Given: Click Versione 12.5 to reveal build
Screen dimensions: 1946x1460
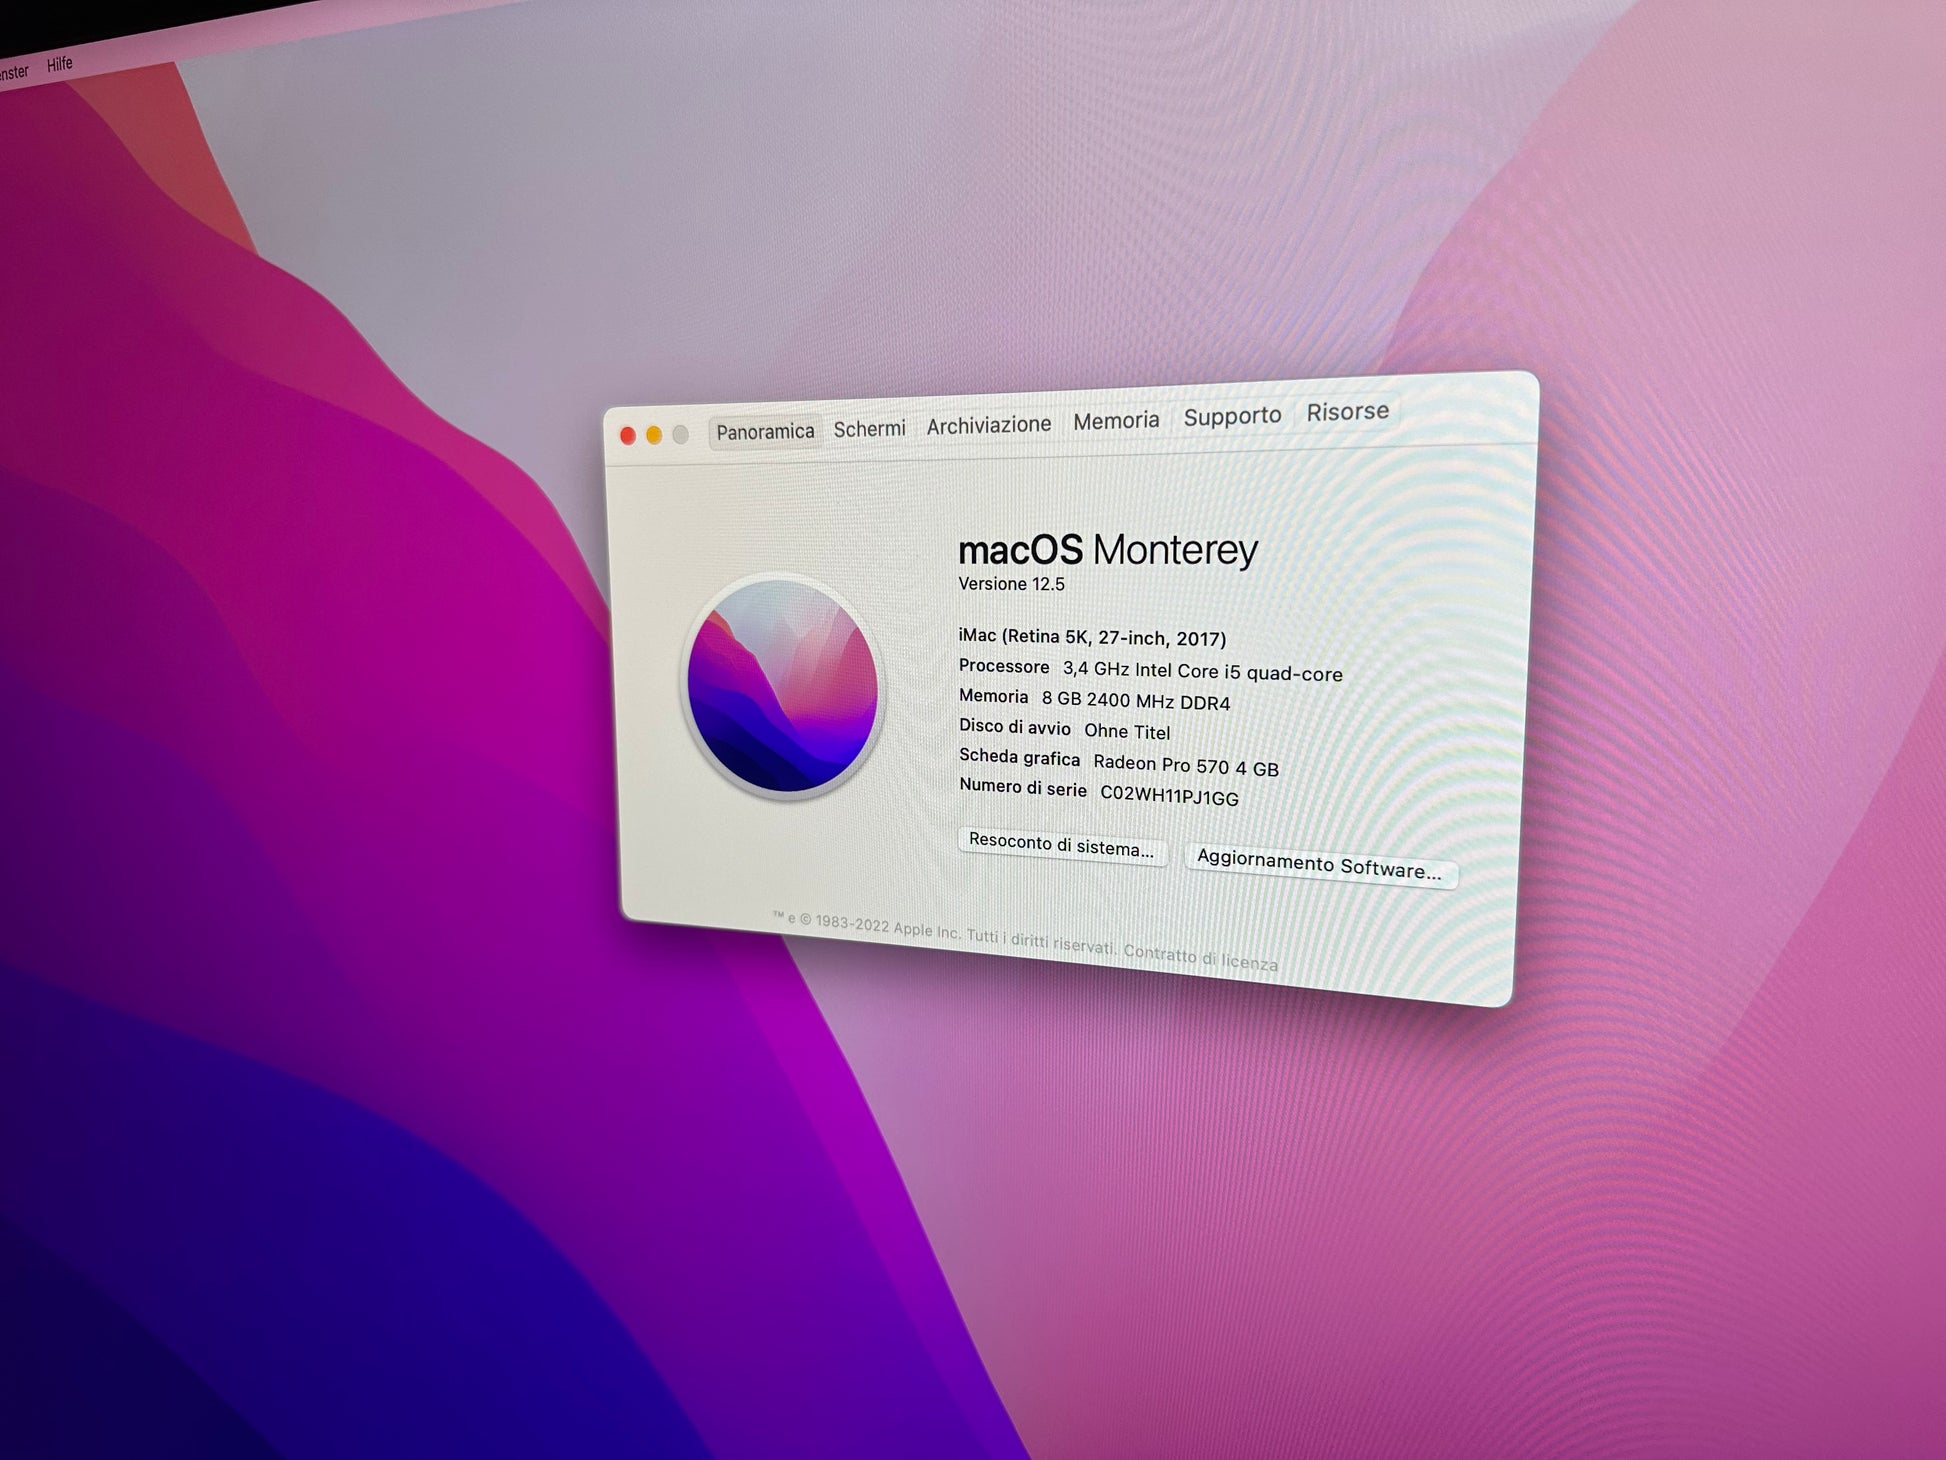Looking at the screenshot, I should [x=1011, y=584].
